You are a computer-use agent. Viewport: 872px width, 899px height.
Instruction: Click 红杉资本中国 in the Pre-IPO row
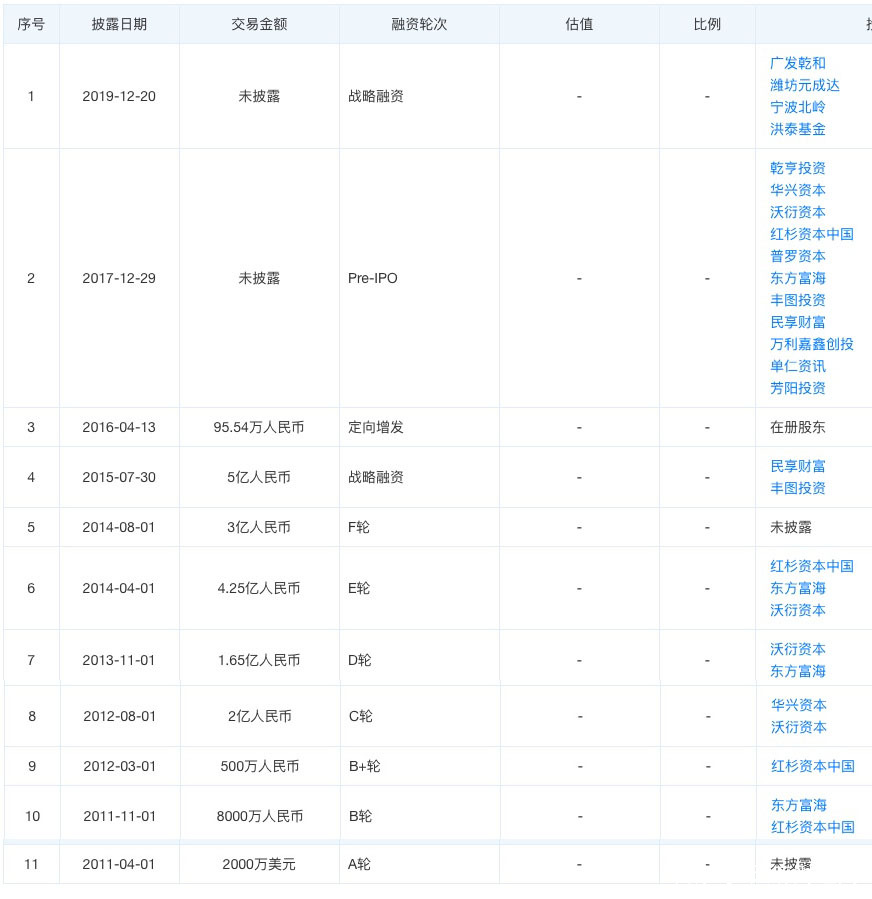(x=811, y=234)
